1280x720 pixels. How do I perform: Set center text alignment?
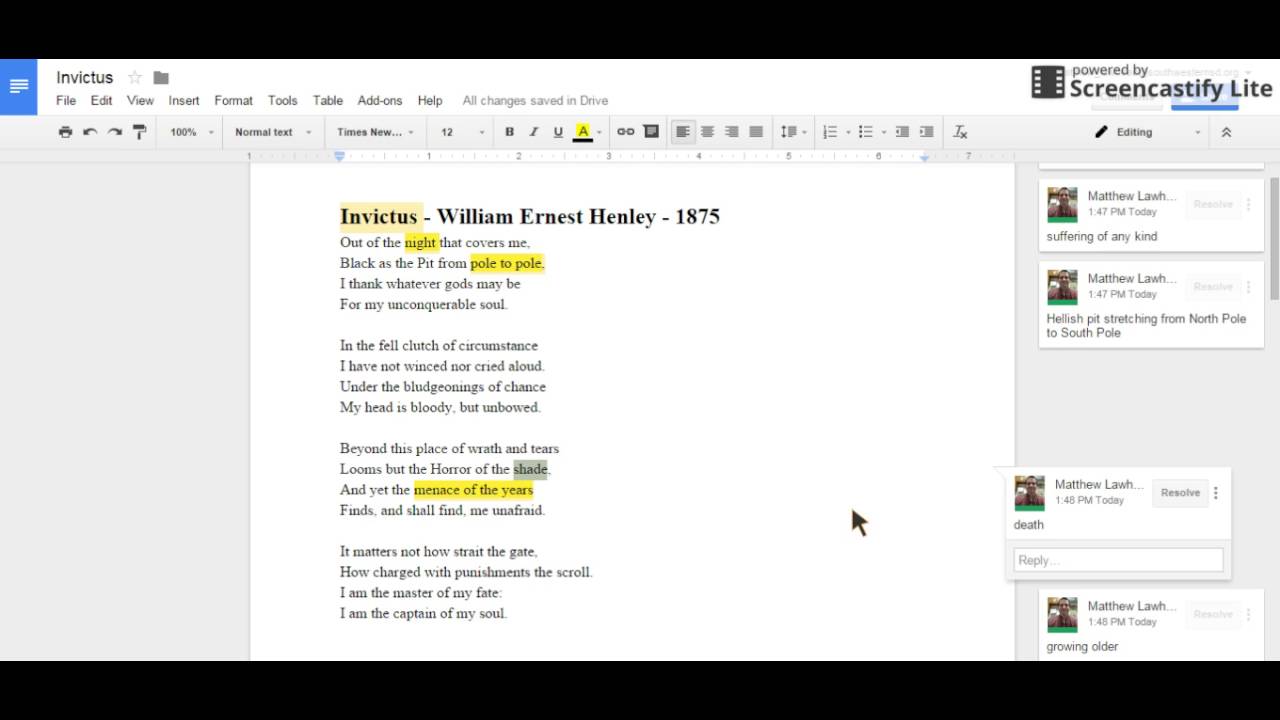tap(707, 132)
